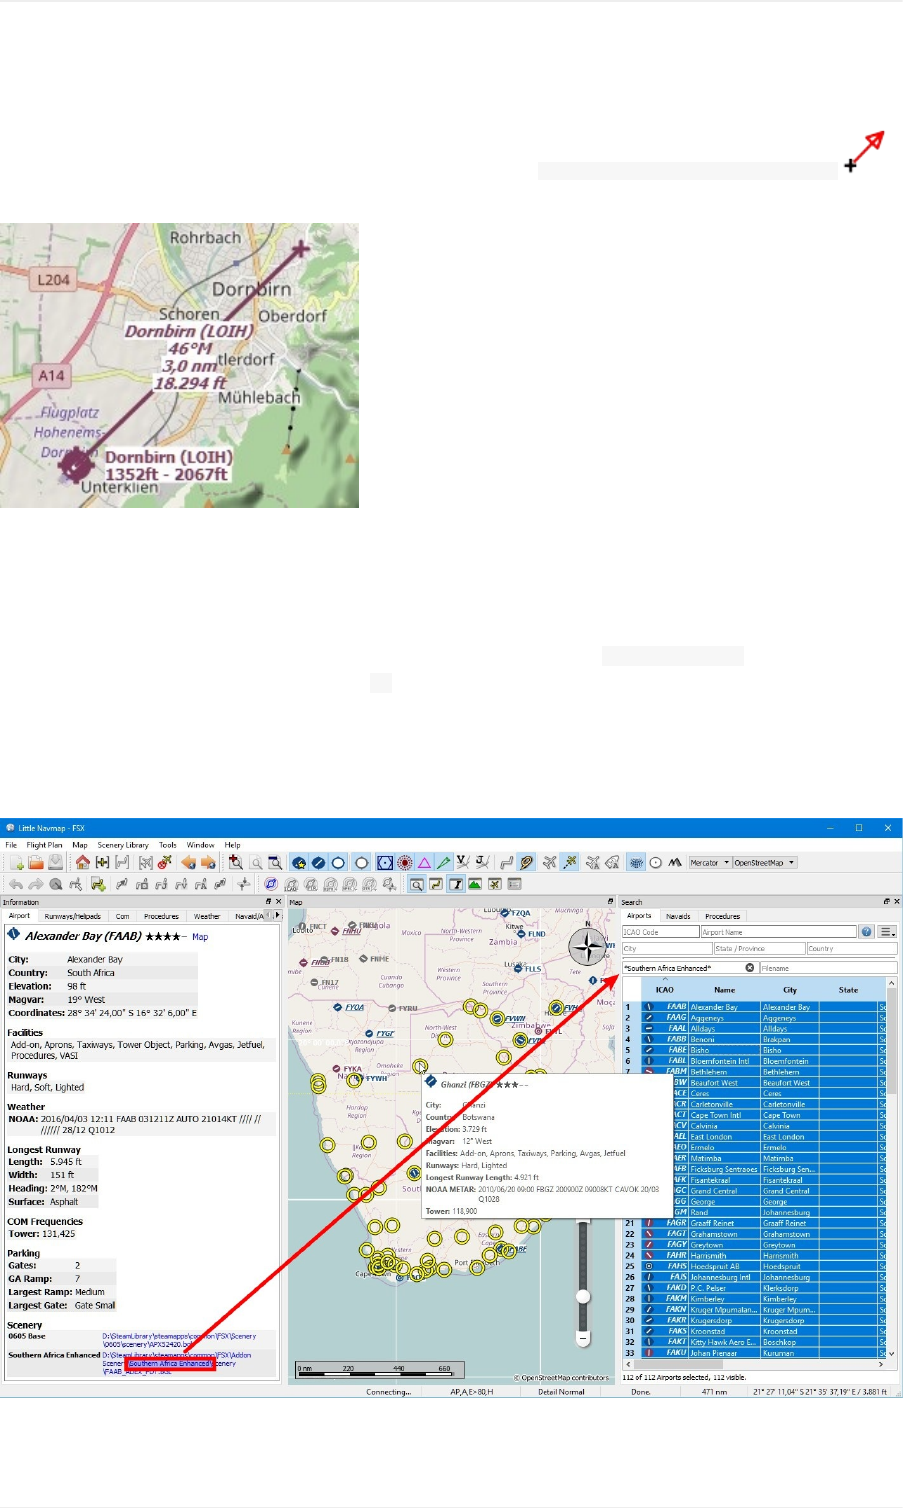Toggle airports with hard runways icon

(x=318, y=862)
